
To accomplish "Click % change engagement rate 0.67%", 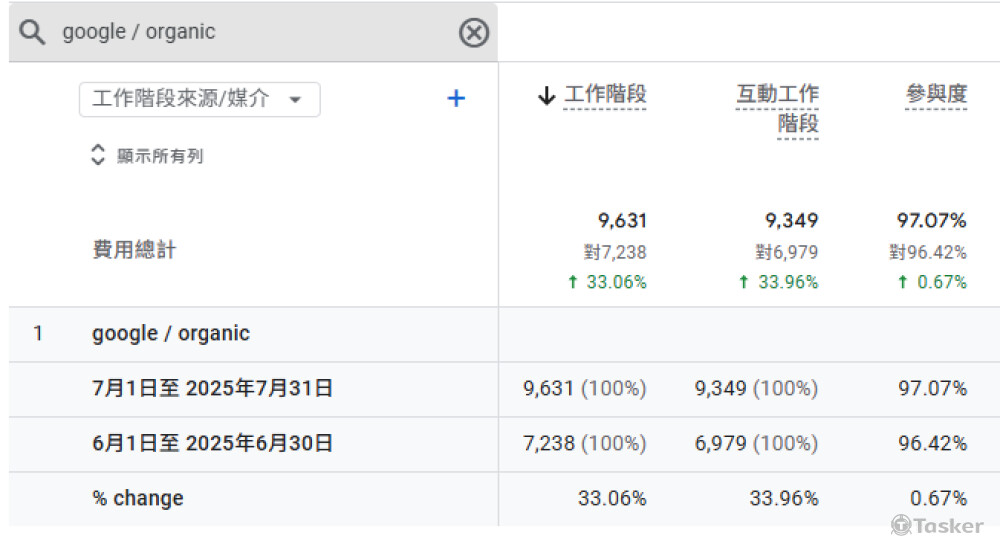I will pos(938,498).
